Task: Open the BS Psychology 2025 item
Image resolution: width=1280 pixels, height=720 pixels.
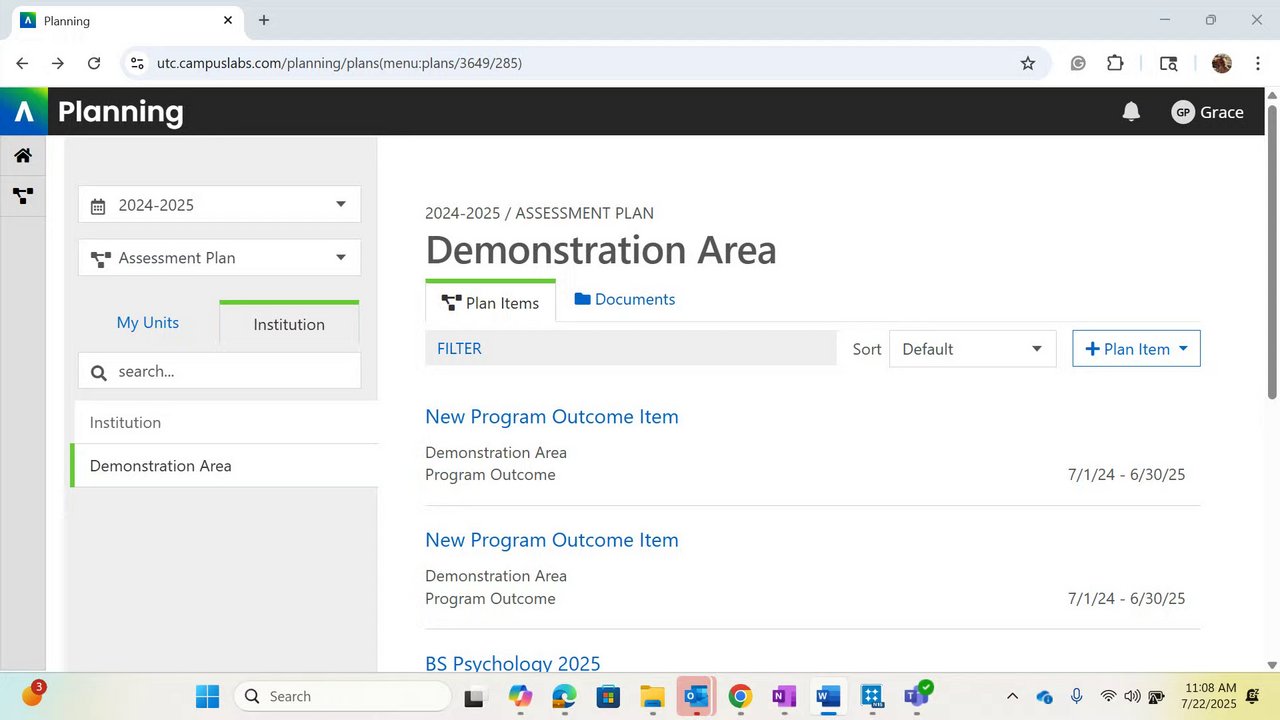Action: [512, 663]
